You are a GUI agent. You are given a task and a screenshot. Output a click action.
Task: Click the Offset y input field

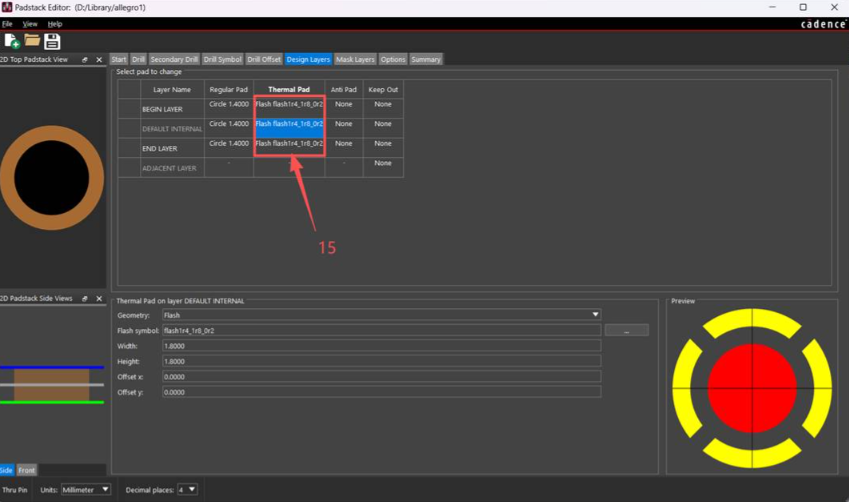pyautogui.click(x=381, y=392)
